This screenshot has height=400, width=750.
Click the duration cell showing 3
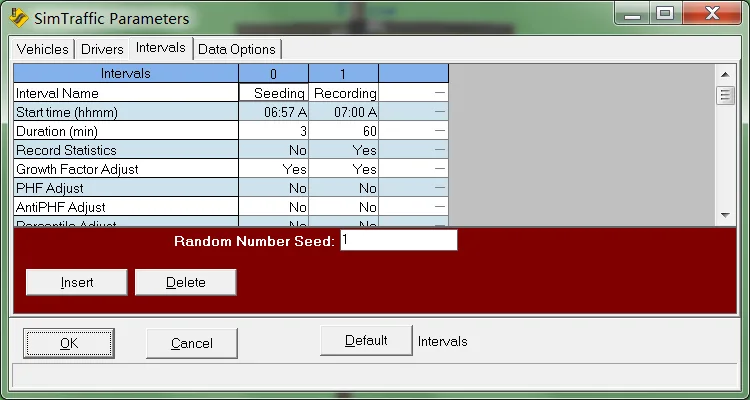(x=274, y=131)
